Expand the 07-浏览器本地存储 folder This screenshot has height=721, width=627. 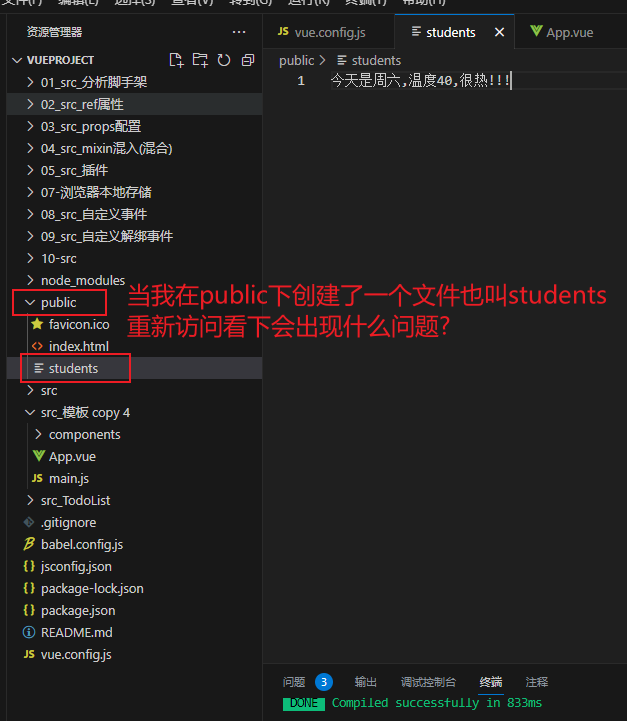[x=30, y=192]
